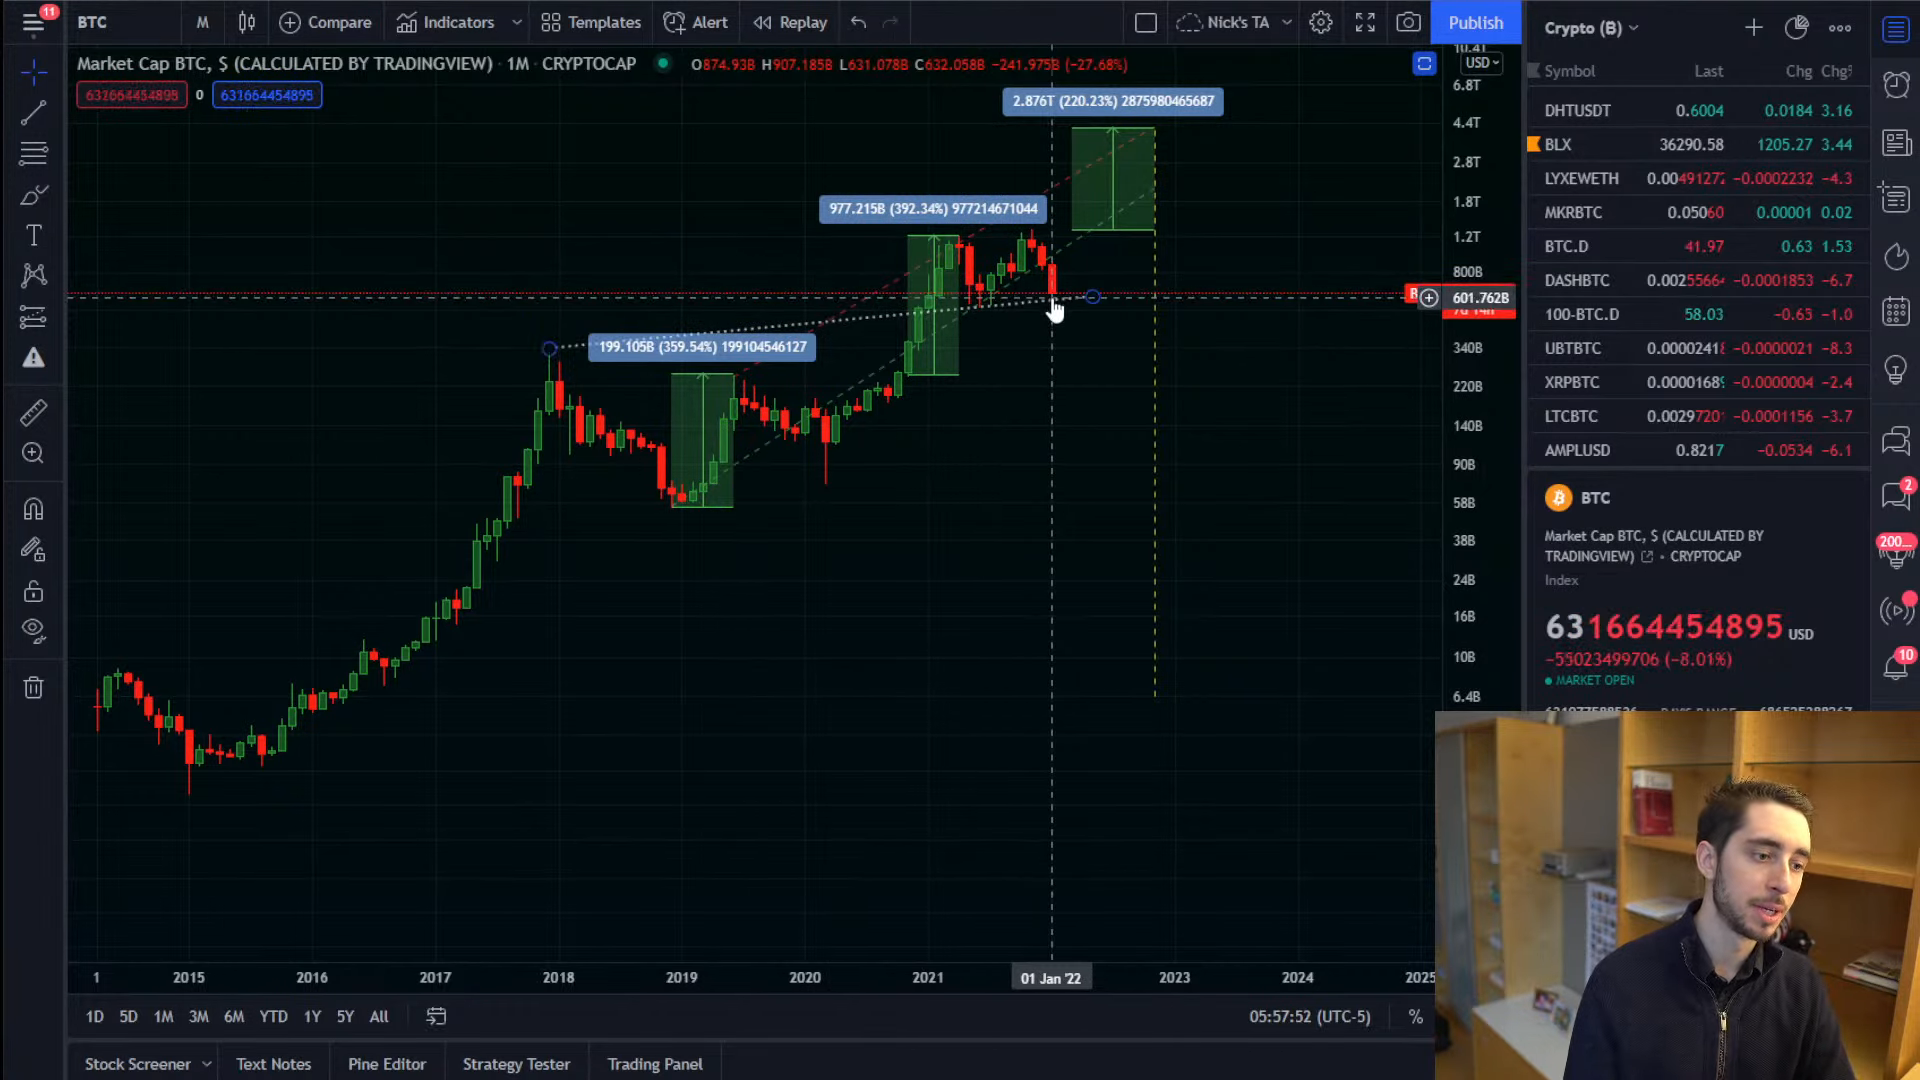The width and height of the screenshot is (1920, 1080).
Task: Open the Strategy Tester tab
Action: (516, 1064)
